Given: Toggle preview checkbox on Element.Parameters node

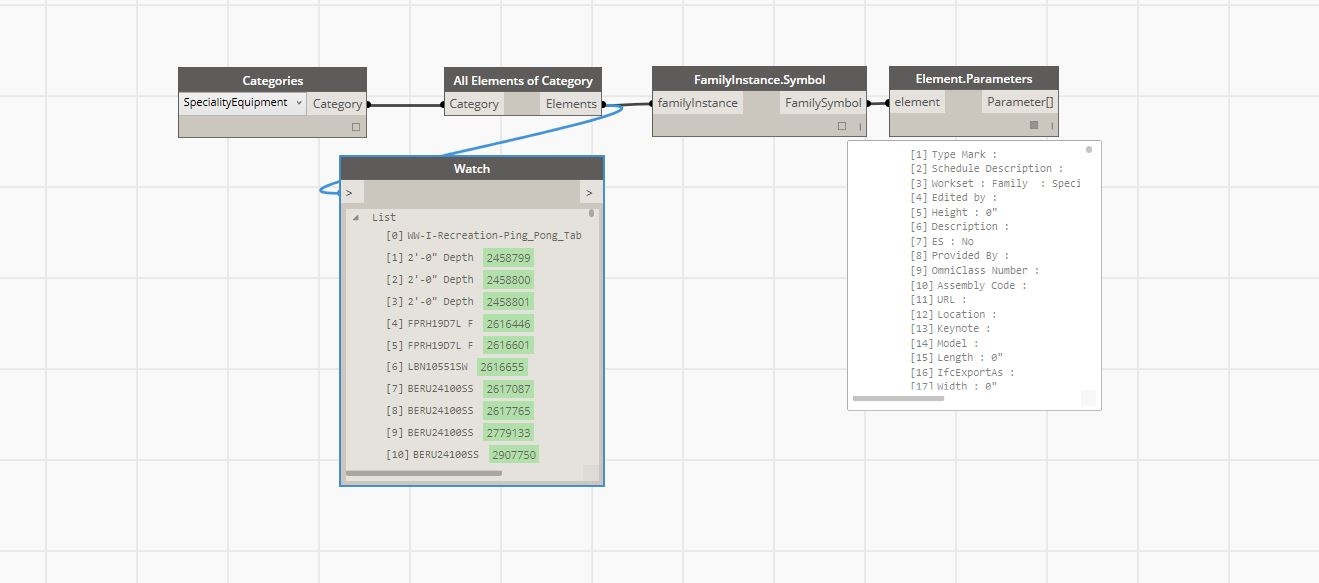Looking at the screenshot, I should click(1034, 125).
